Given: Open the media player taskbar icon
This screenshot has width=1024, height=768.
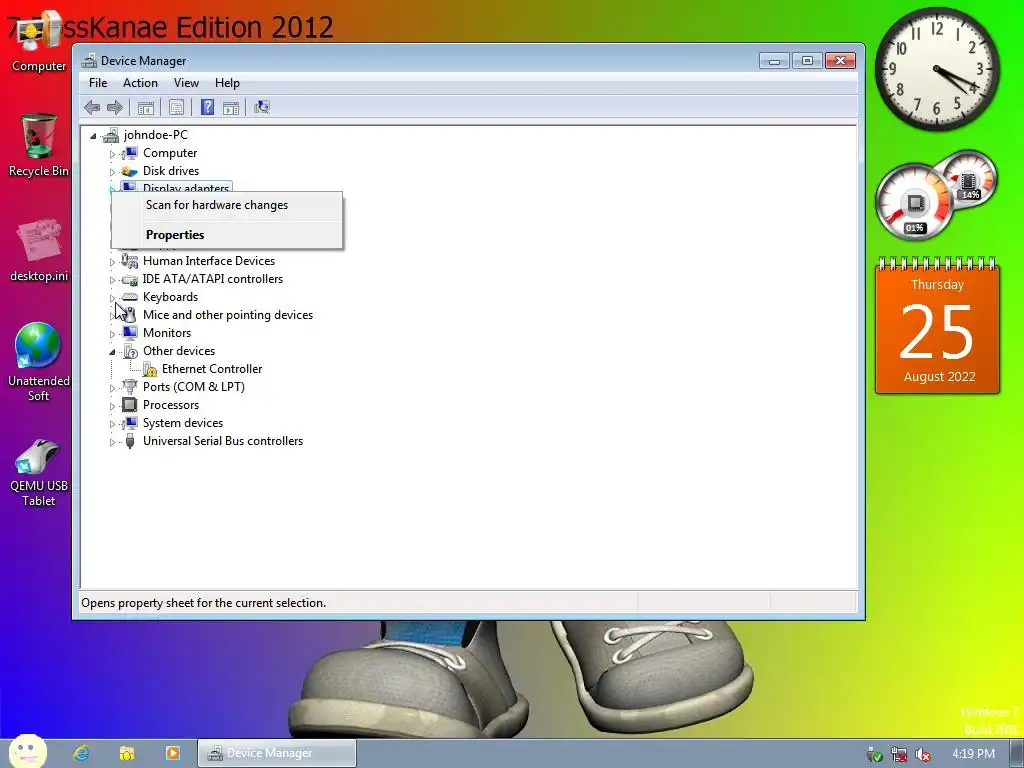Looking at the screenshot, I should (x=172, y=753).
